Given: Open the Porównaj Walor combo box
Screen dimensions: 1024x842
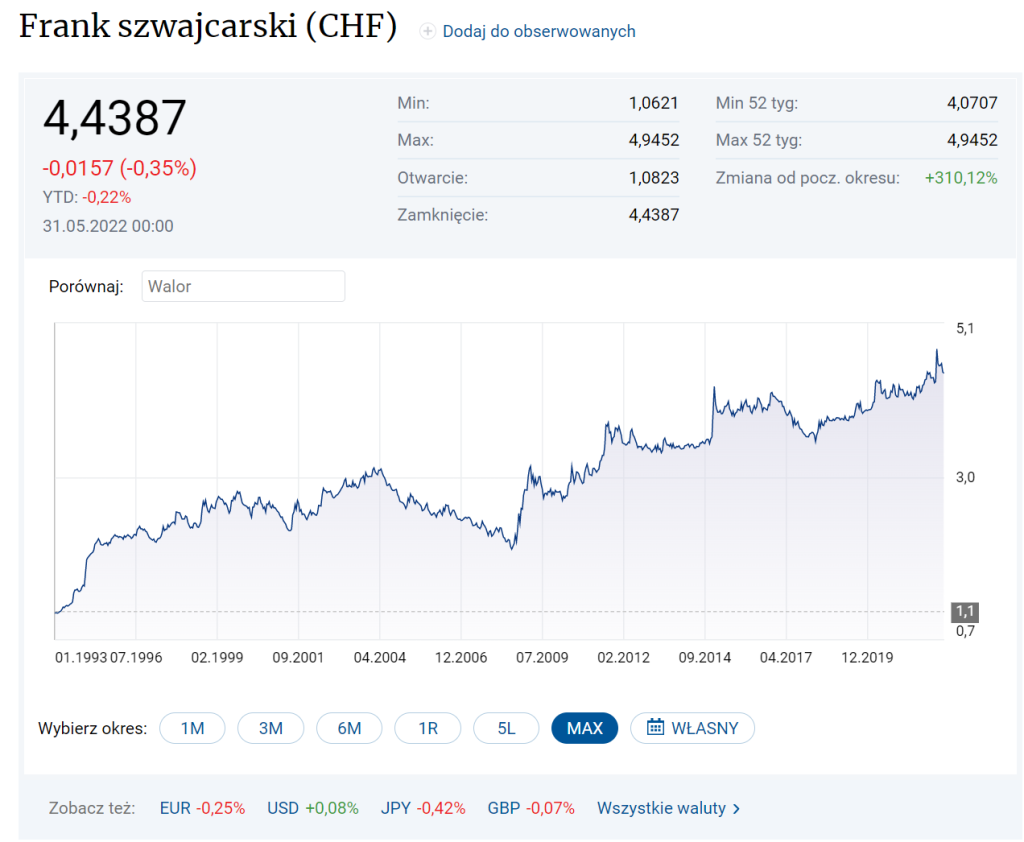Looking at the screenshot, I should [x=243, y=286].
